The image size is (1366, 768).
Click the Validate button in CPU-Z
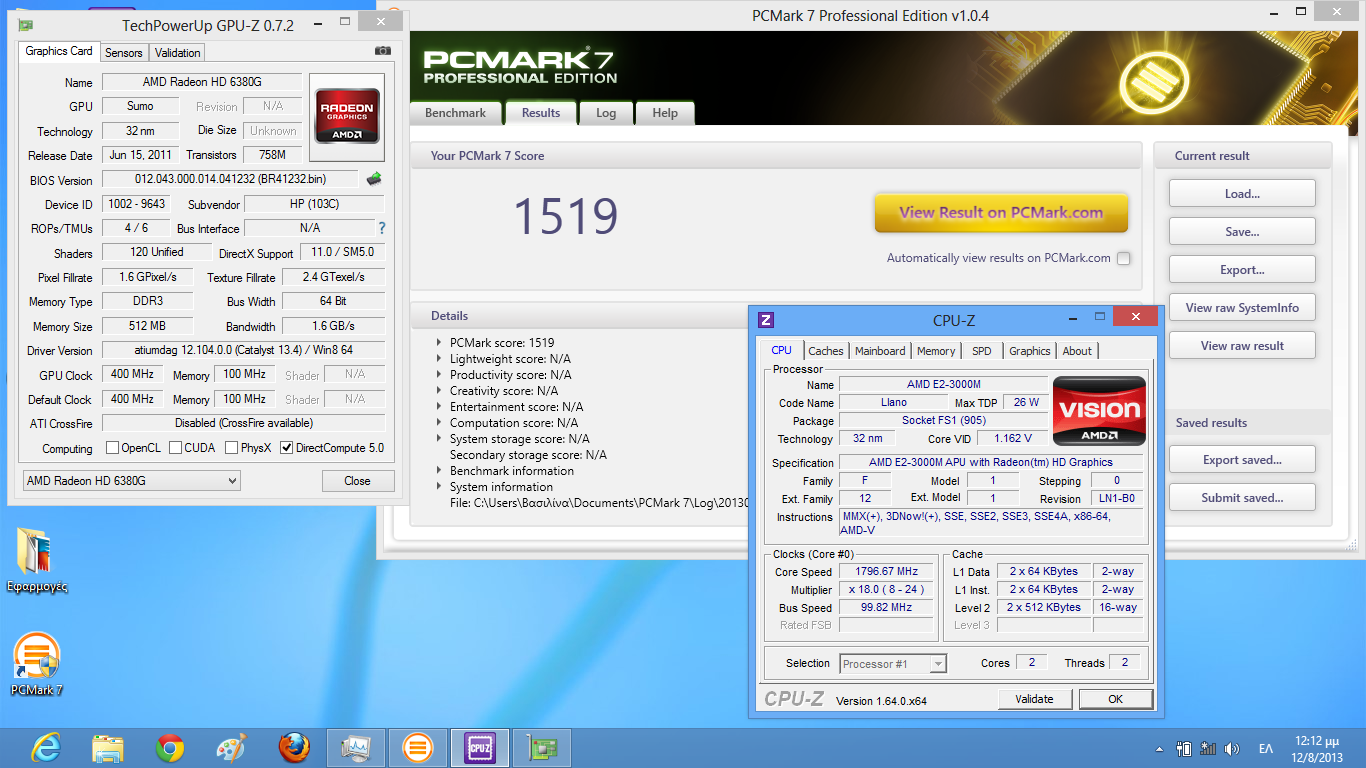pyautogui.click(x=1034, y=699)
